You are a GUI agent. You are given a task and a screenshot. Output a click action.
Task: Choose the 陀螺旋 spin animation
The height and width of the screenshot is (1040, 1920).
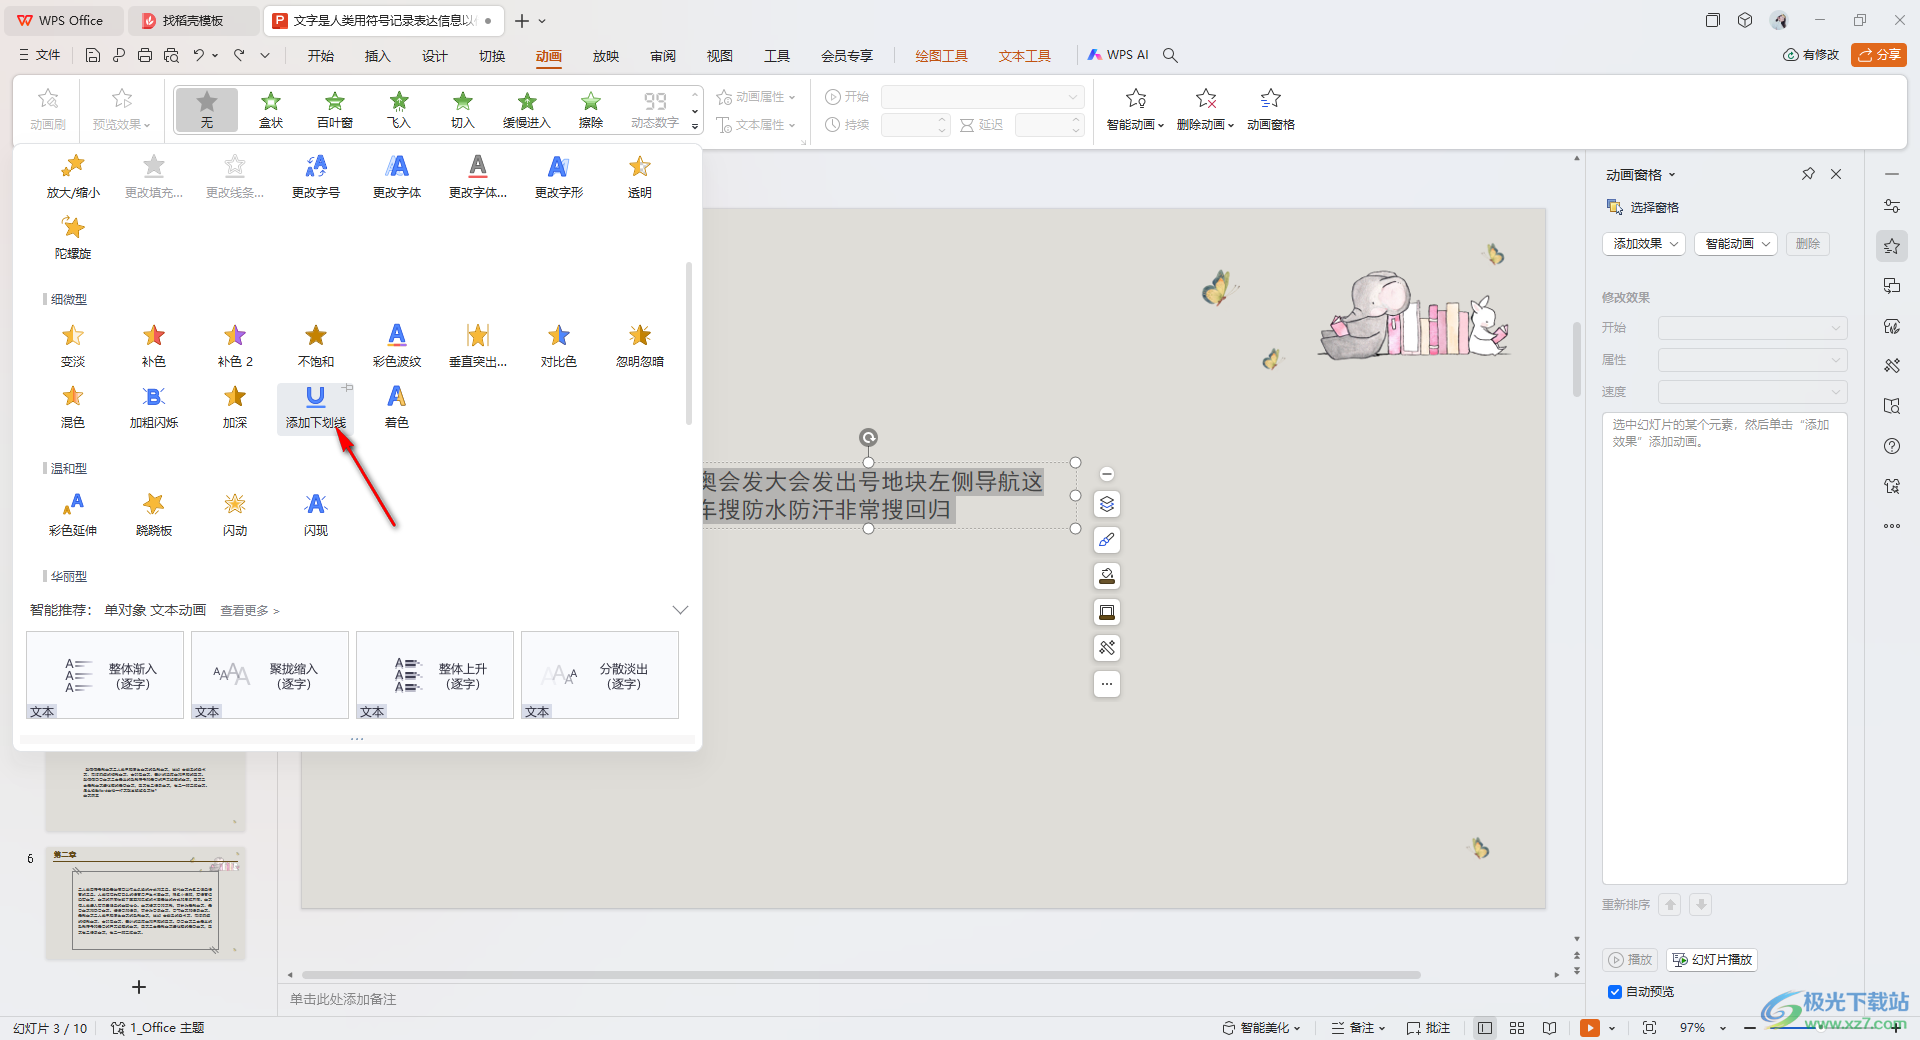(73, 237)
